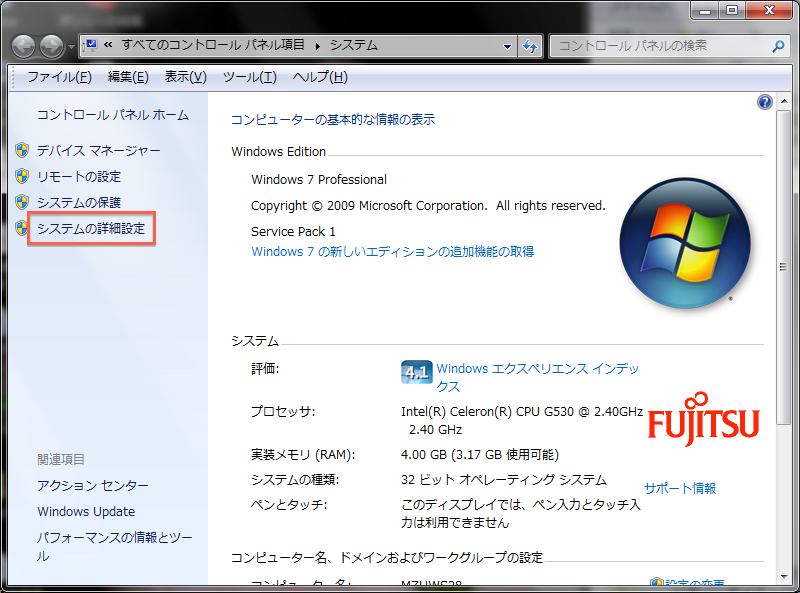This screenshot has height=593, width=800.
Task: Click the blue help question mark icon
Action: (764, 103)
